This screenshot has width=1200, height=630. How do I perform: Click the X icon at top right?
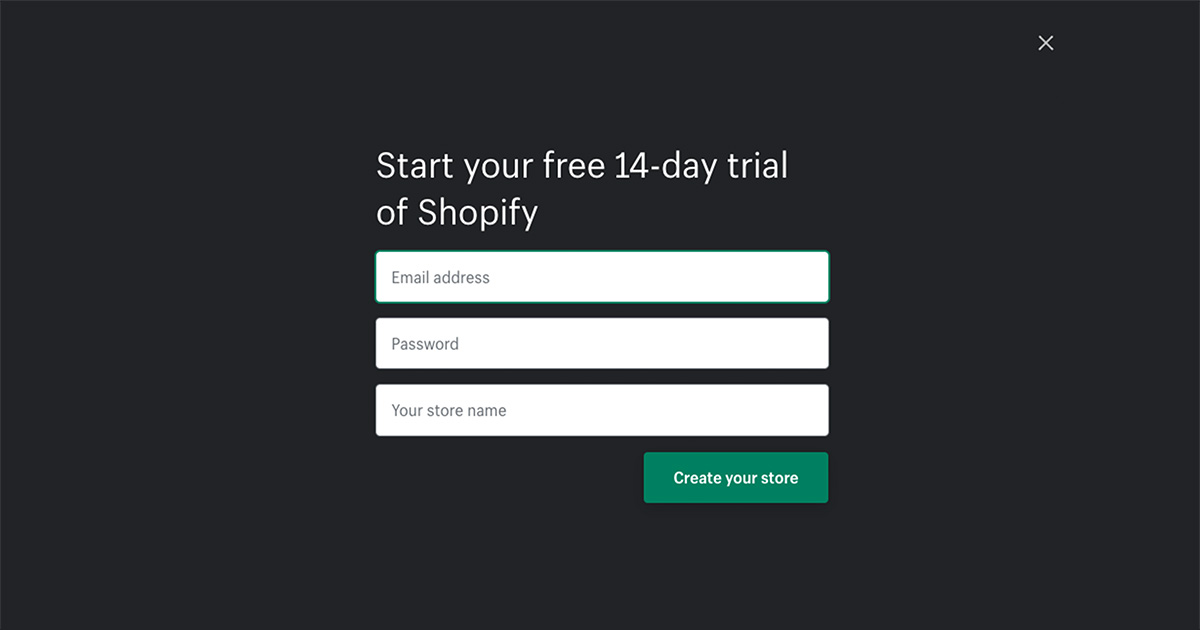click(x=1045, y=43)
